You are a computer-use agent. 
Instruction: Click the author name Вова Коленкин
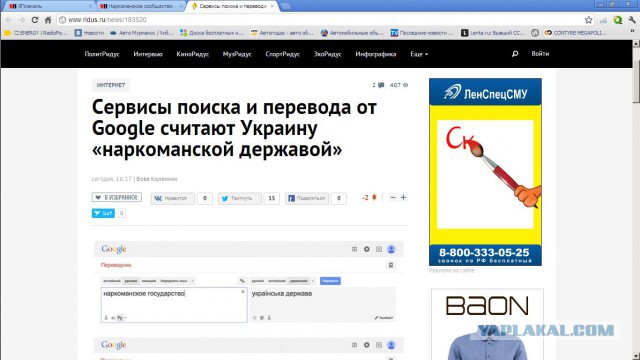pos(157,179)
